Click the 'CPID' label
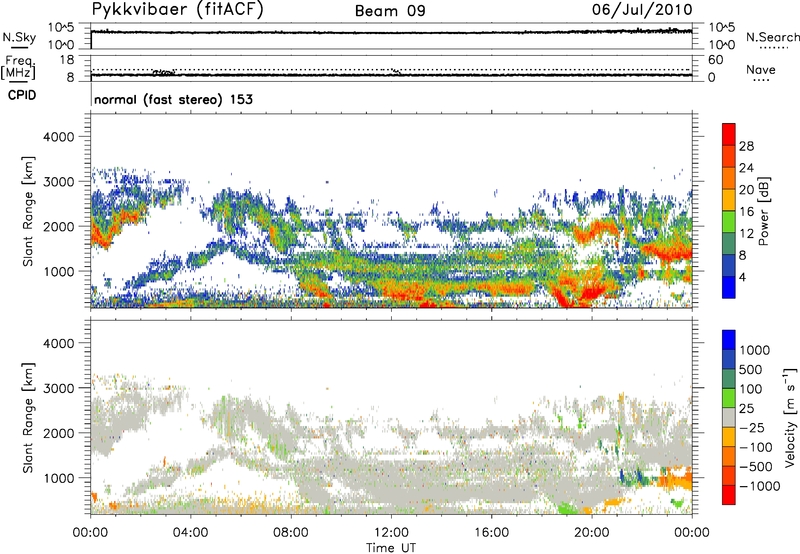Image resolution: width=800 pixels, height=554 pixels. pos(22,95)
